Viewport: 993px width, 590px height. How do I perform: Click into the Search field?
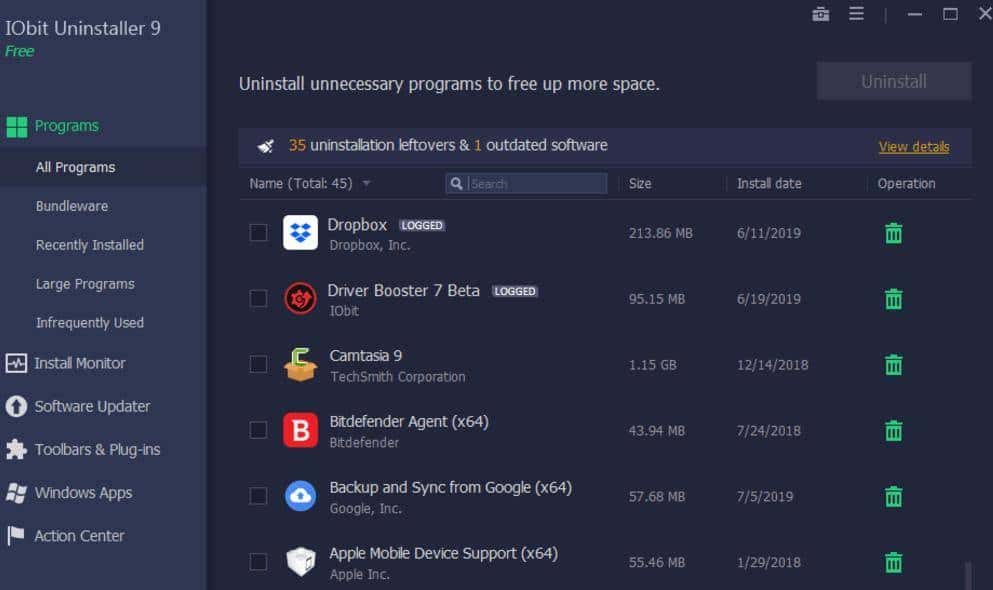[536, 184]
